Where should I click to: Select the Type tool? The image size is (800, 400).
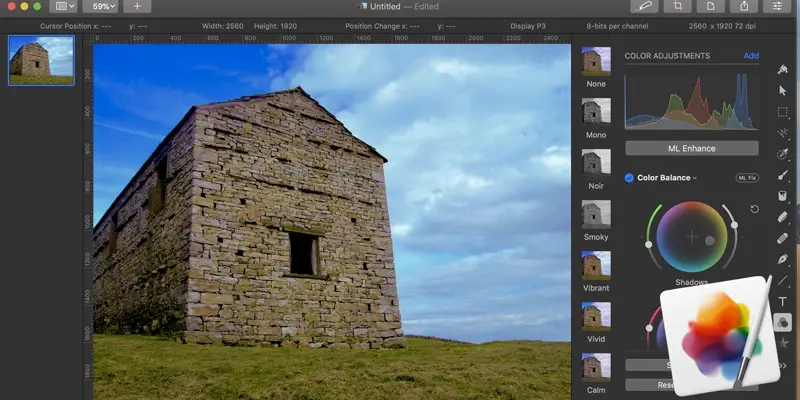click(783, 301)
